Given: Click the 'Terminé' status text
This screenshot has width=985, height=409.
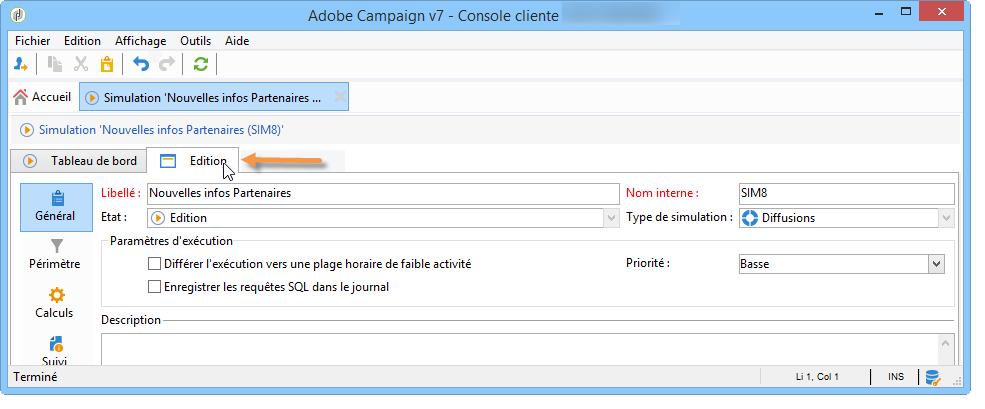Looking at the screenshot, I should [x=35, y=377].
